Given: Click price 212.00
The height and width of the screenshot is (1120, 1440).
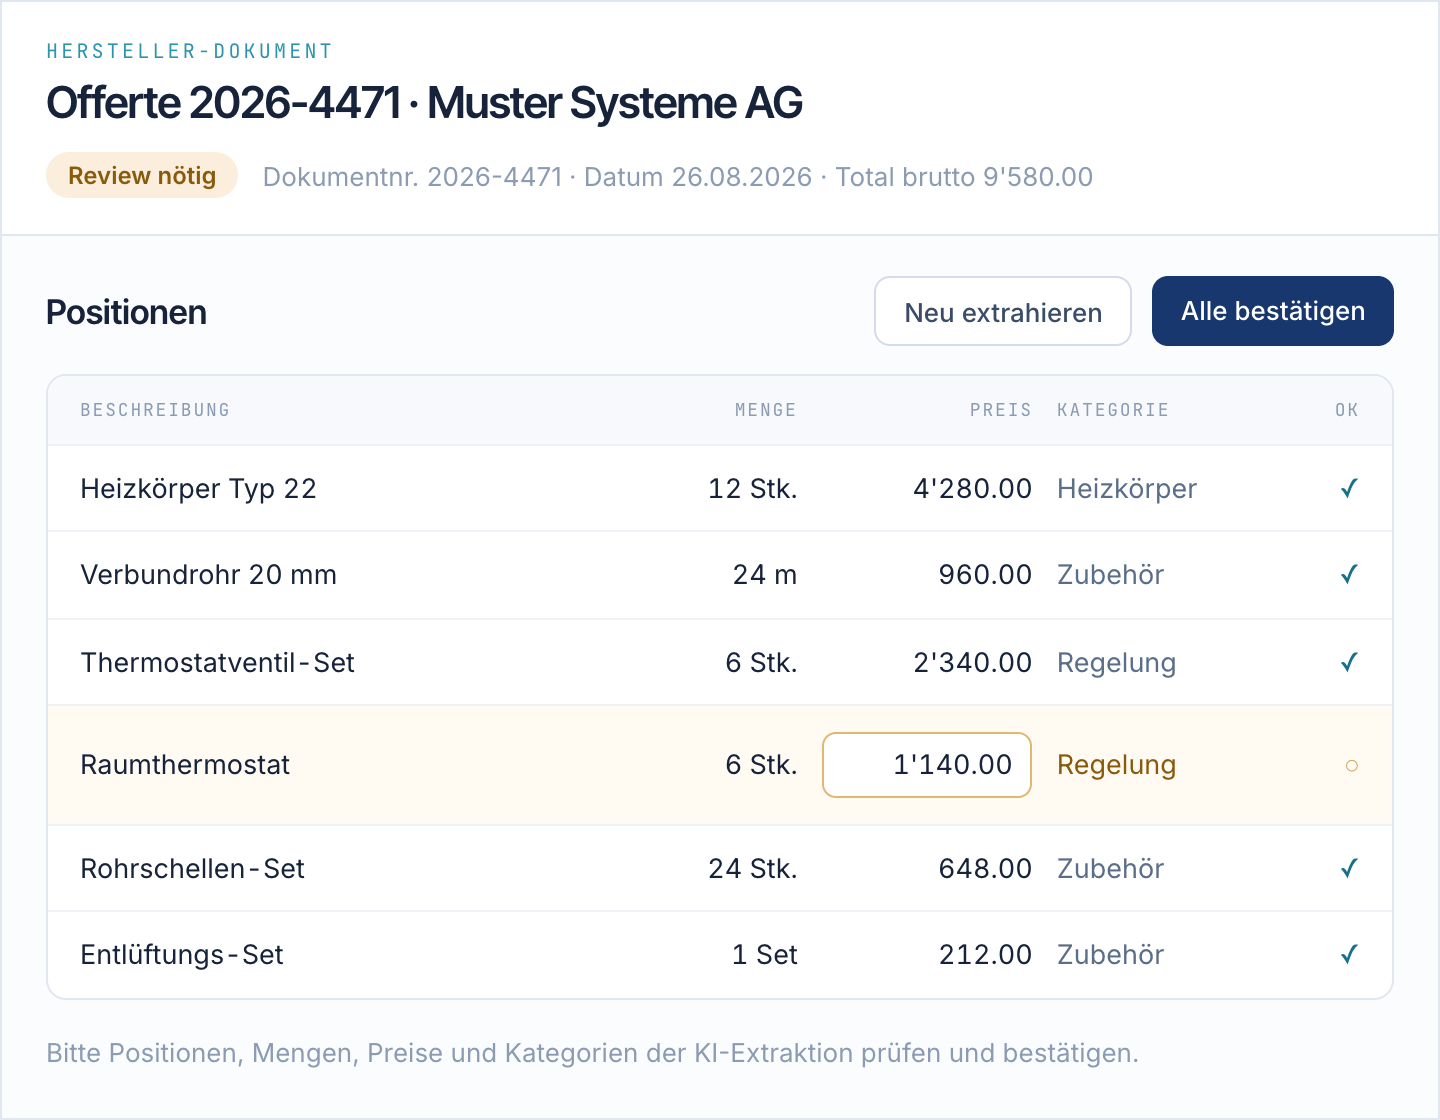Looking at the screenshot, I should 985,954.
